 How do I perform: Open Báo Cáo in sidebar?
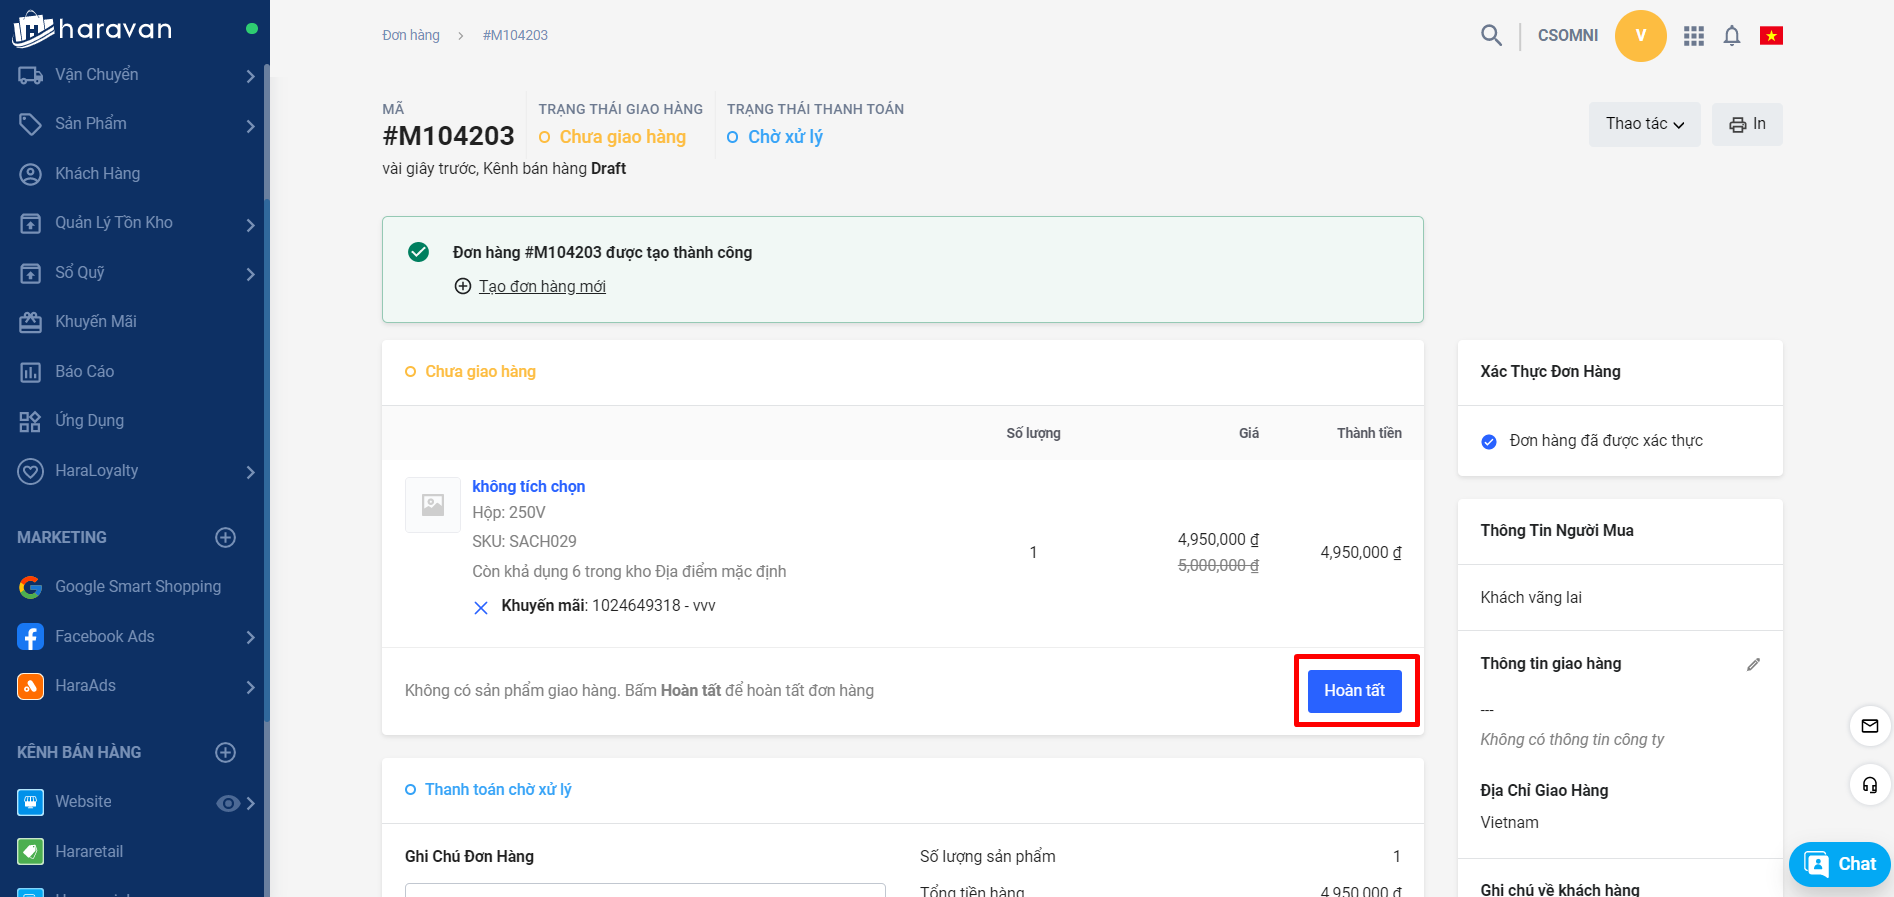84,372
